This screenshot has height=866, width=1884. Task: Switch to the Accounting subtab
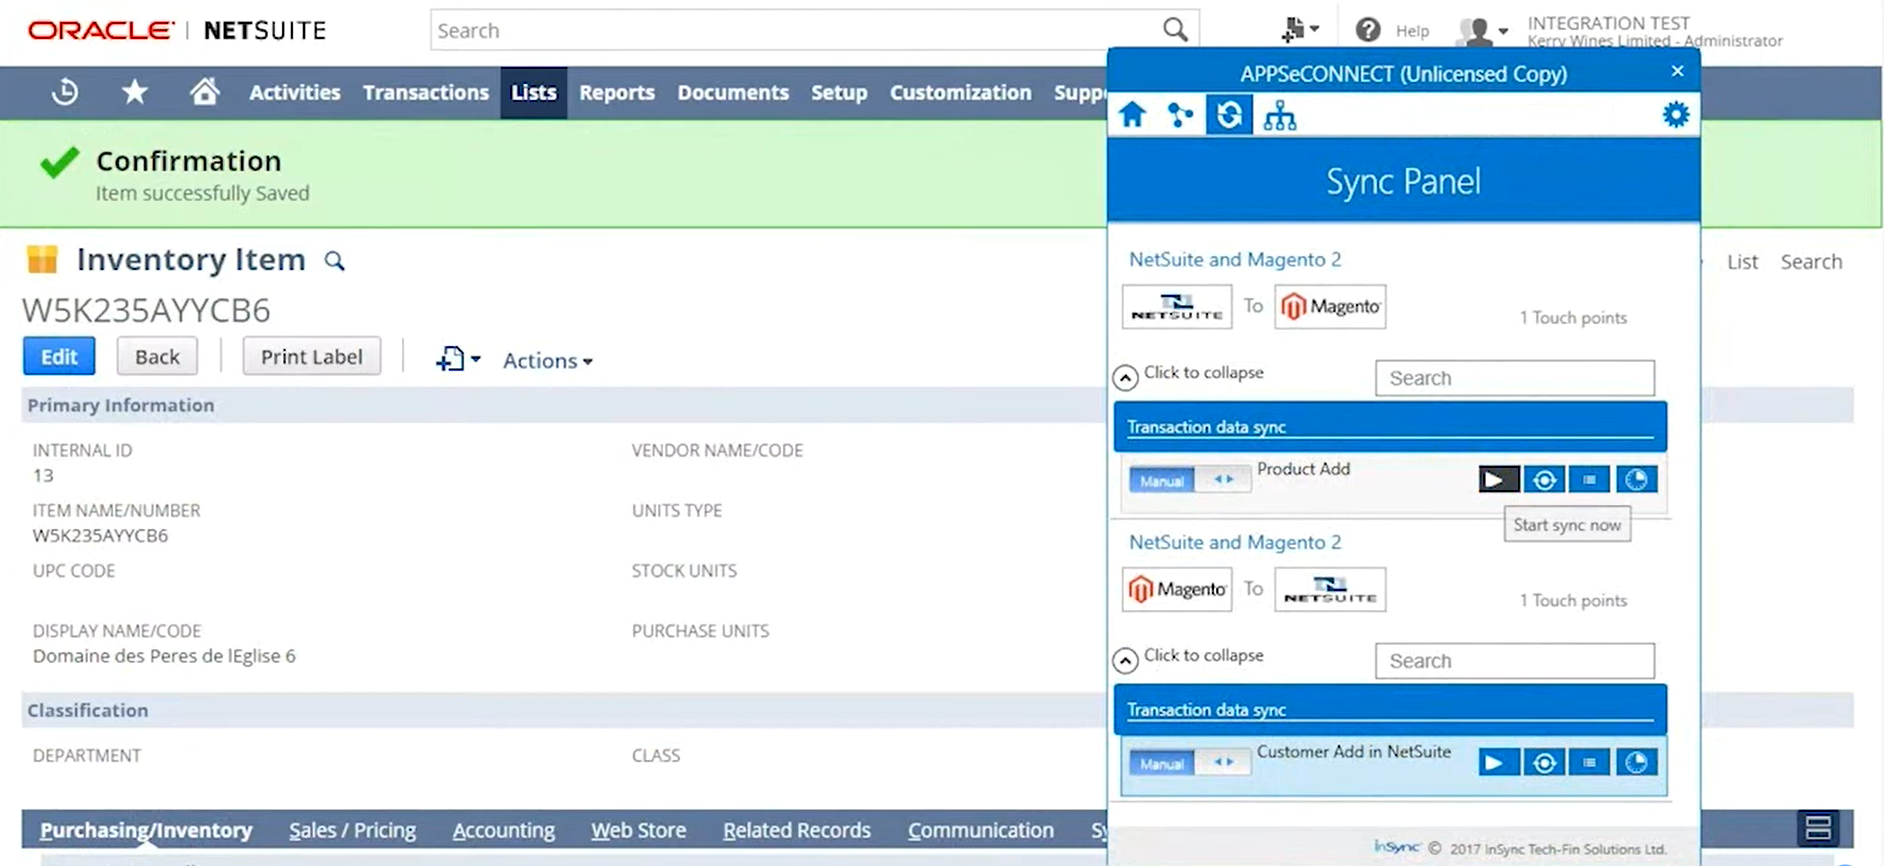504,830
